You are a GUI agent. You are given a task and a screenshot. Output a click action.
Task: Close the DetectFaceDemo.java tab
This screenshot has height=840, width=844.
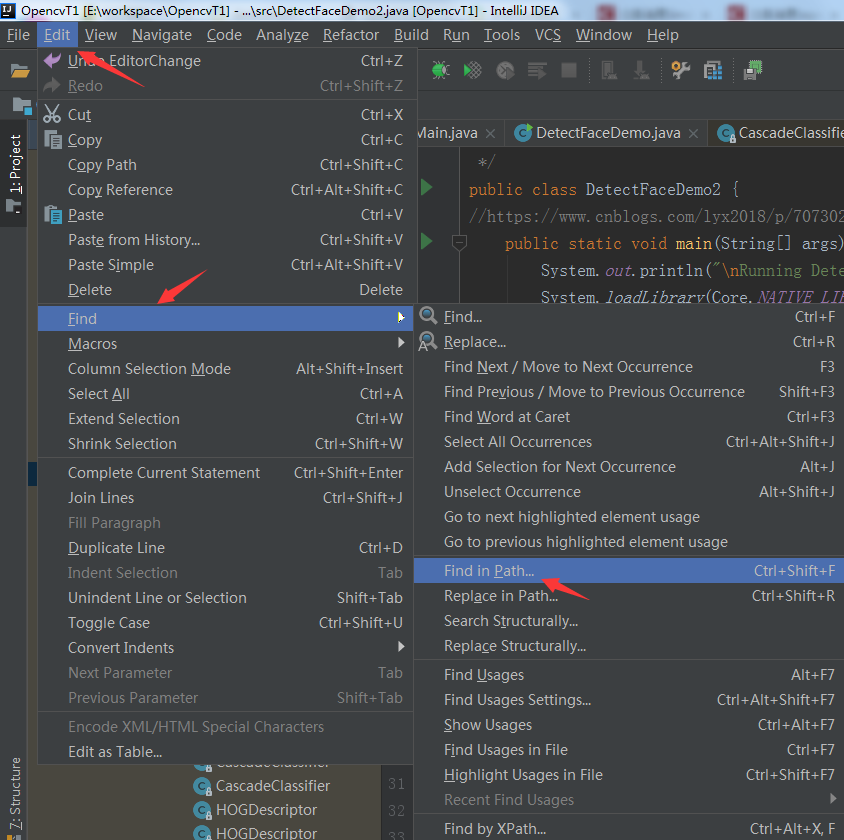click(x=694, y=133)
